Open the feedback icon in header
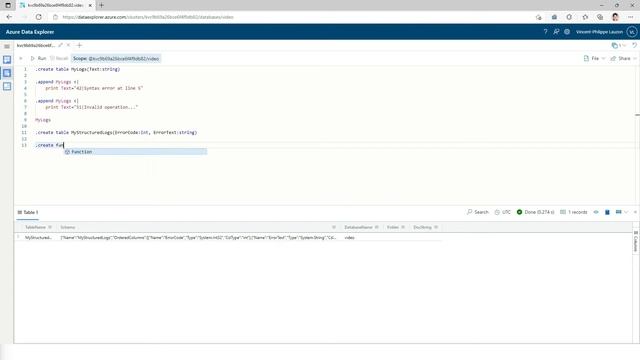Screen dimensions: 640x360 556,31
